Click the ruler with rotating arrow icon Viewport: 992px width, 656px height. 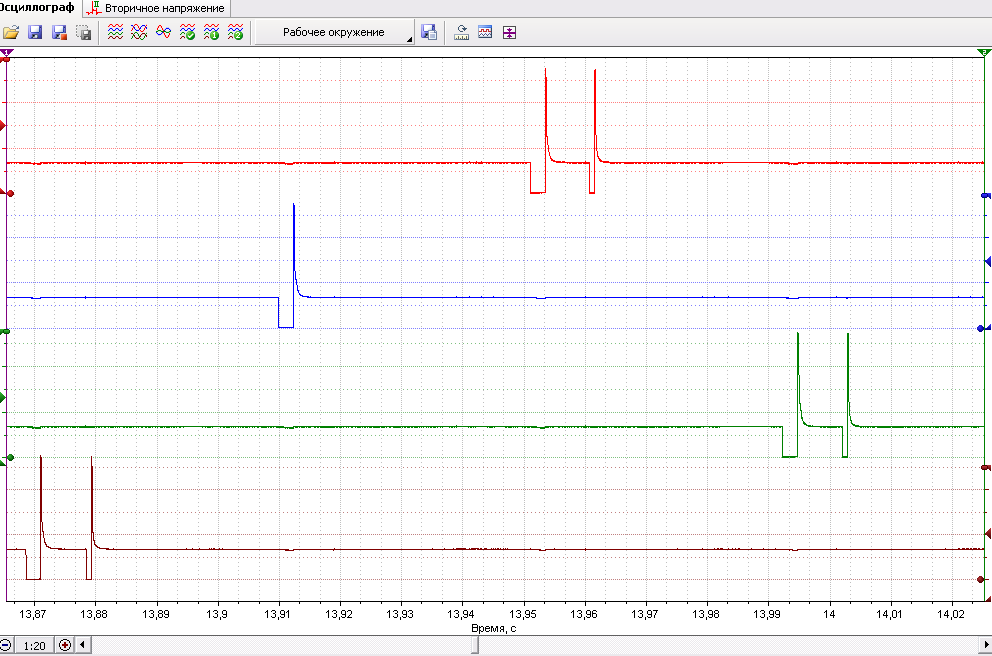coord(462,32)
